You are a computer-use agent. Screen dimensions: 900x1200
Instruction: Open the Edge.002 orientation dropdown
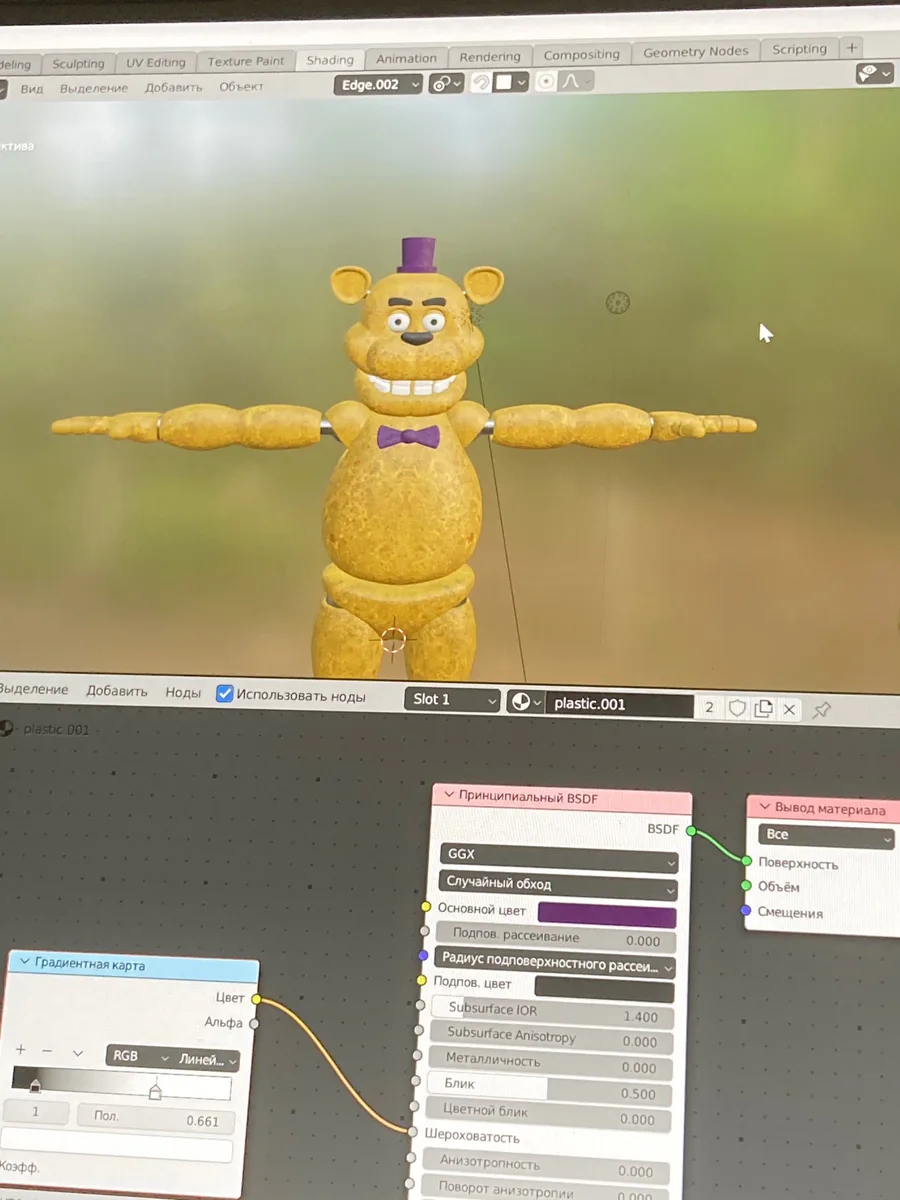[x=379, y=85]
